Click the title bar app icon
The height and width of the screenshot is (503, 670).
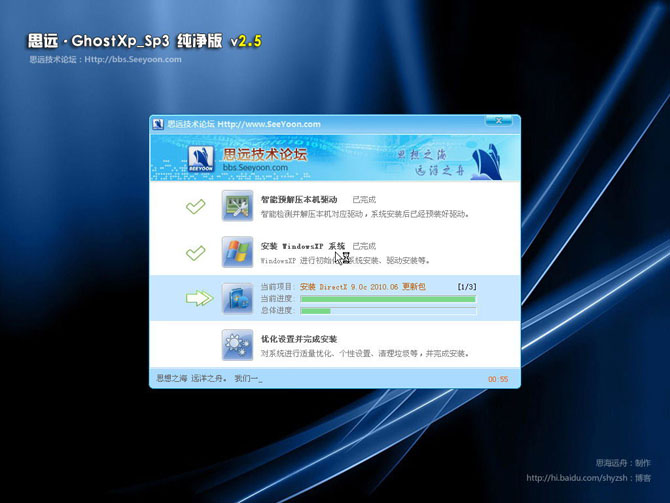158,124
